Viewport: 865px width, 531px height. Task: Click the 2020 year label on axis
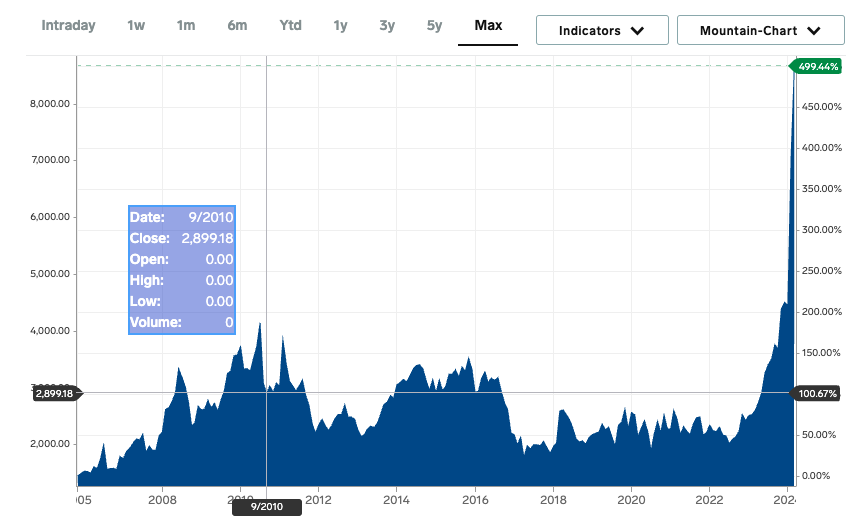(x=631, y=499)
